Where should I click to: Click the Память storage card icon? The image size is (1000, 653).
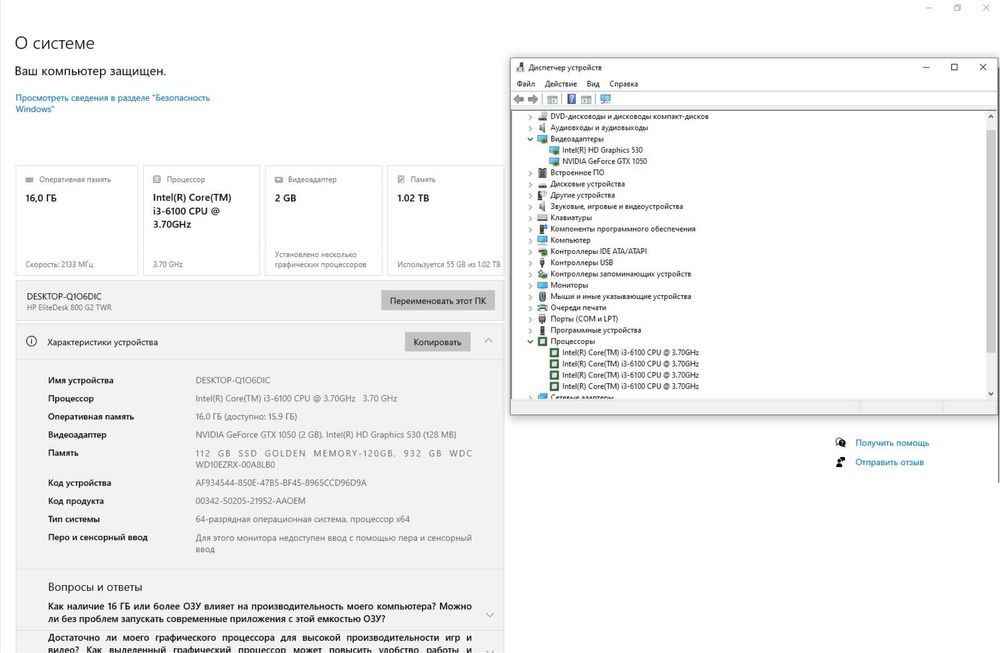[x=401, y=180]
